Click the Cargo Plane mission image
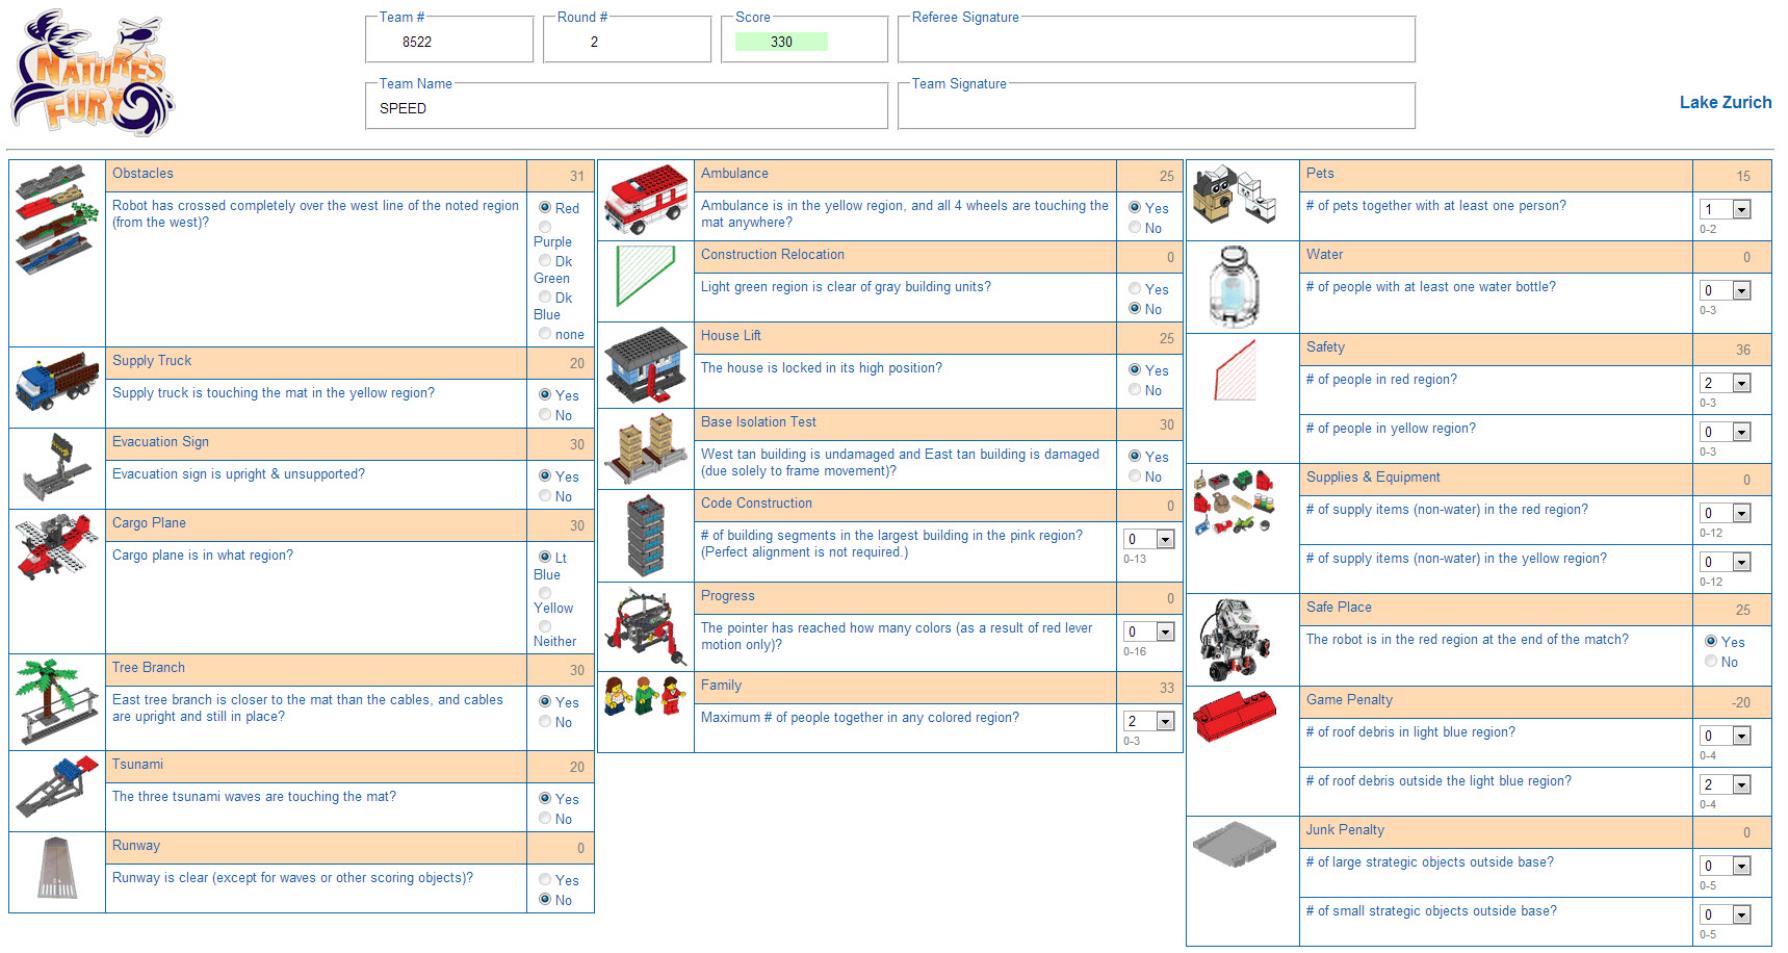 57,546
